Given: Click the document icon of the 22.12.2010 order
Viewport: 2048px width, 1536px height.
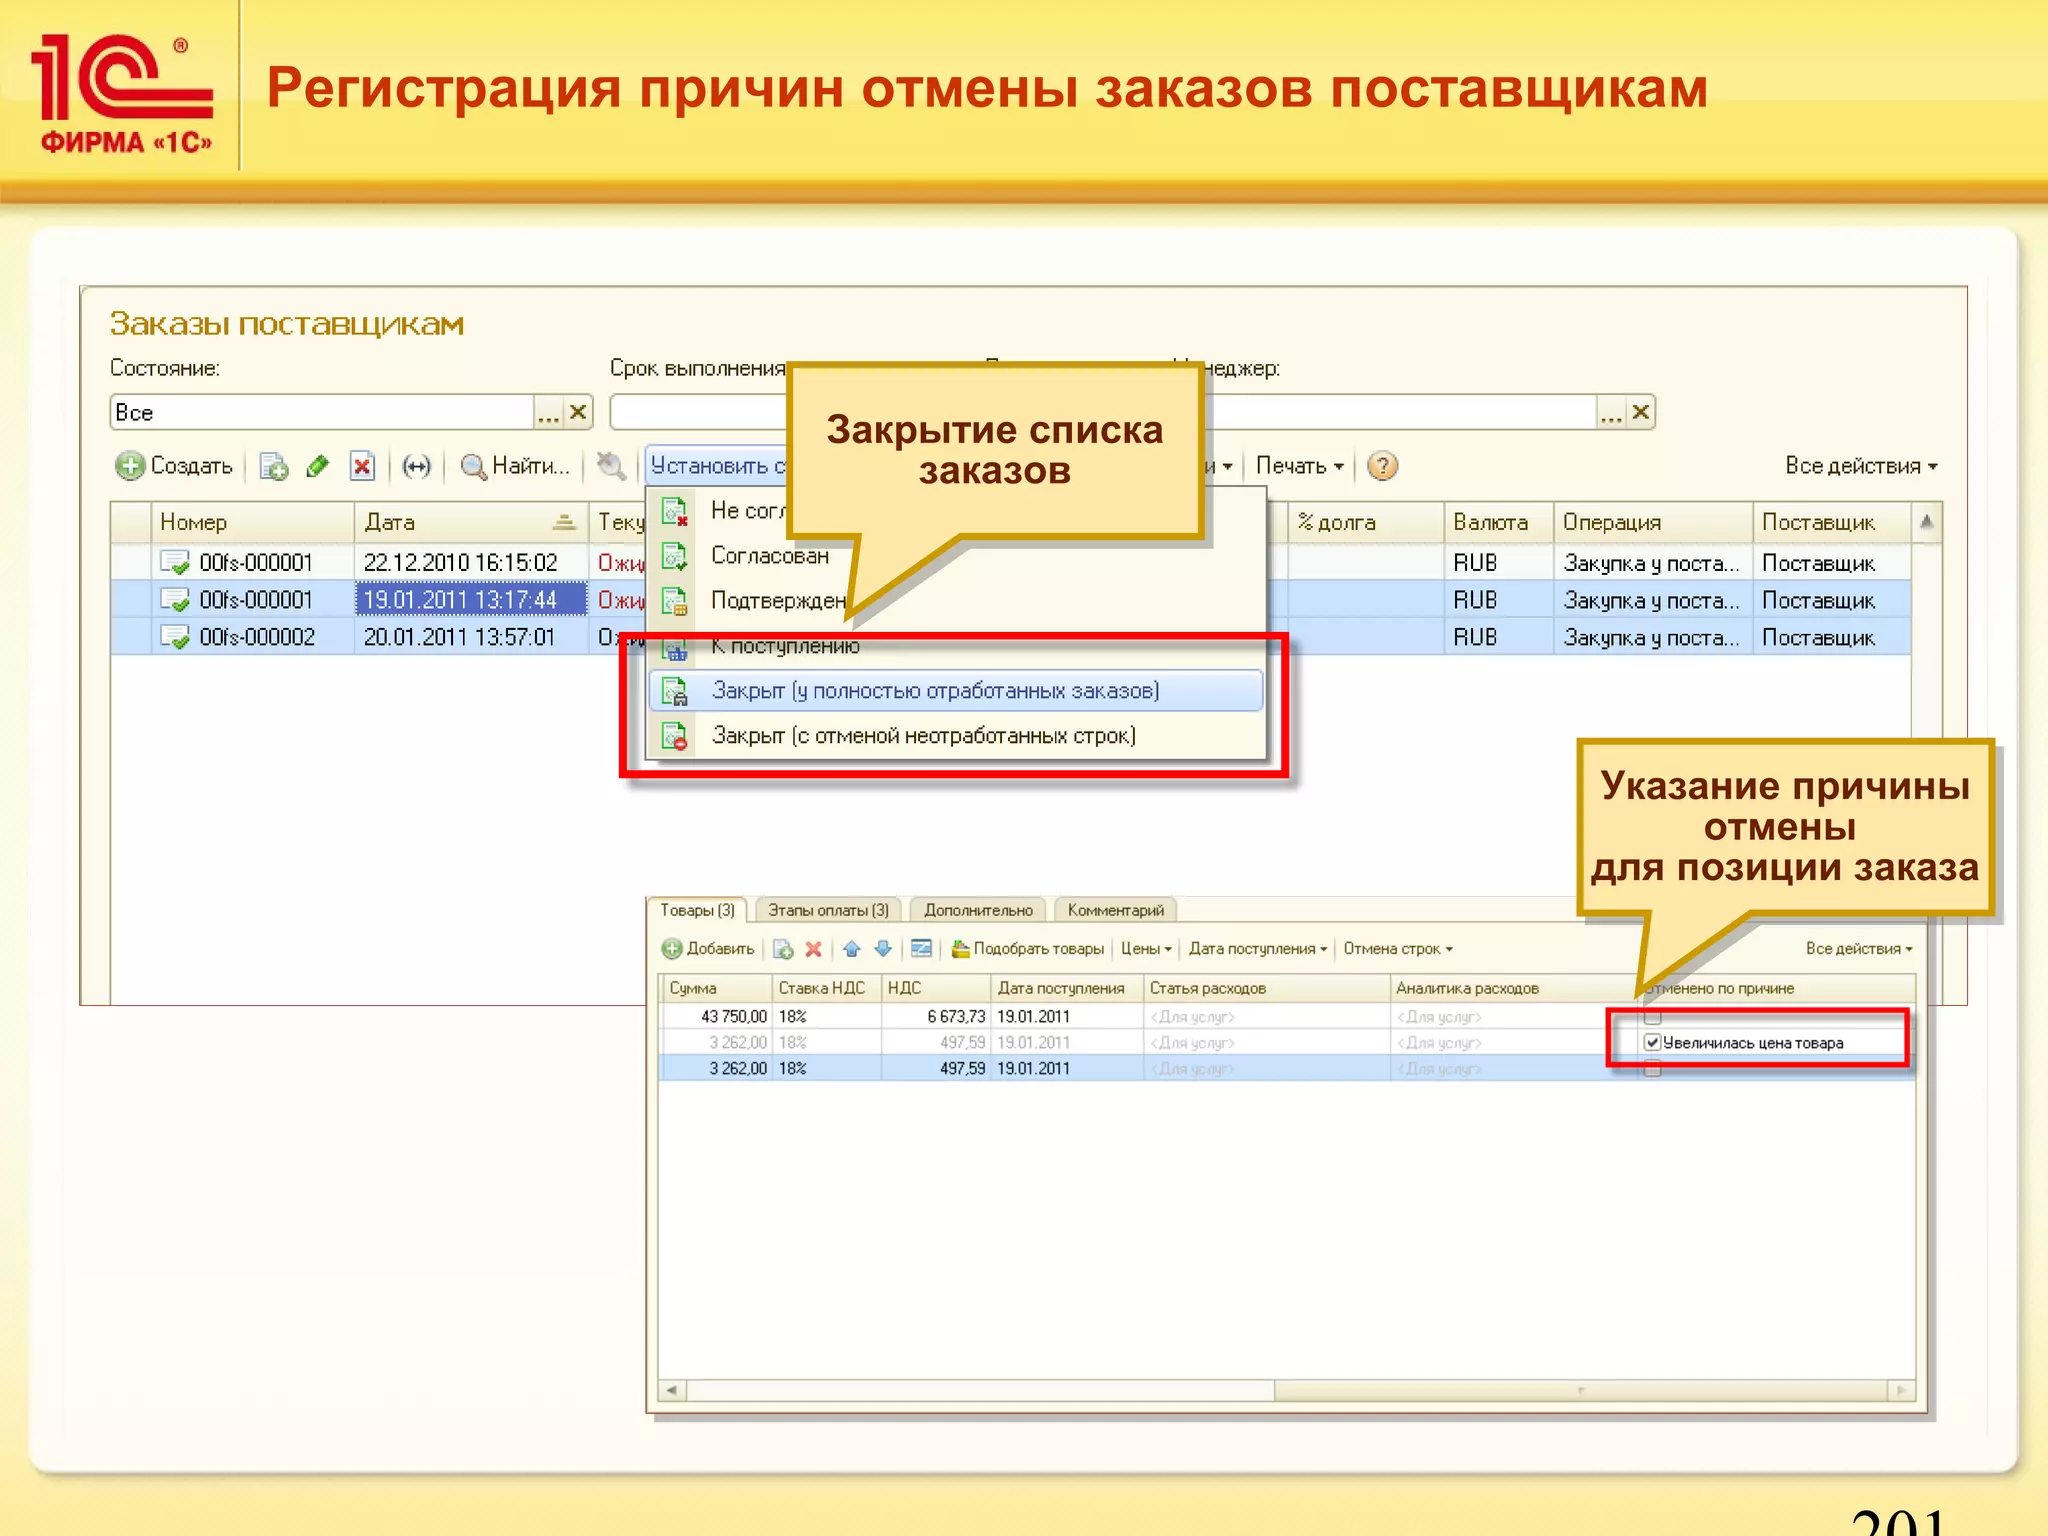Looking at the screenshot, I should 175,563.
